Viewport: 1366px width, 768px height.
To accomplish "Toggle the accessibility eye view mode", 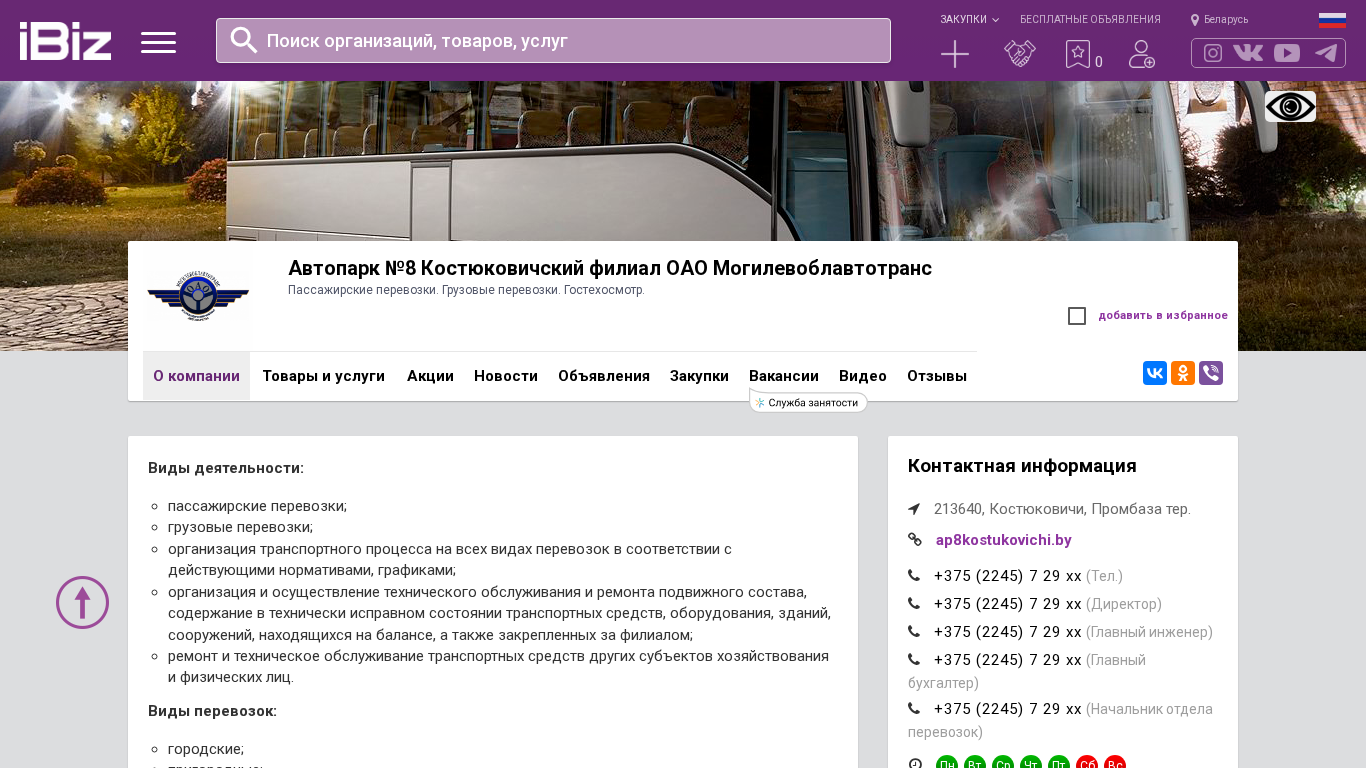I will click(1290, 107).
